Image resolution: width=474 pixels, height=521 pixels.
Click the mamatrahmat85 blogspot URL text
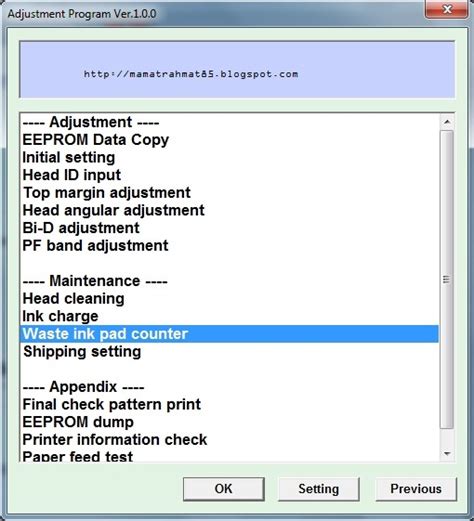(191, 74)
